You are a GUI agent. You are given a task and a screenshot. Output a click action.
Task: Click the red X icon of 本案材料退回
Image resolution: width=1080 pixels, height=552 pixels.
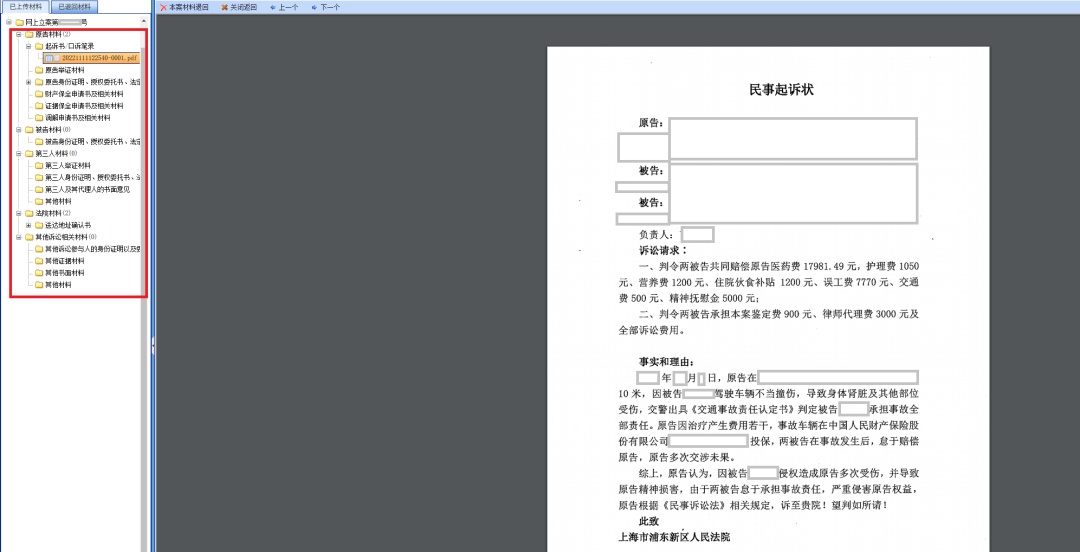click(163, 7)
